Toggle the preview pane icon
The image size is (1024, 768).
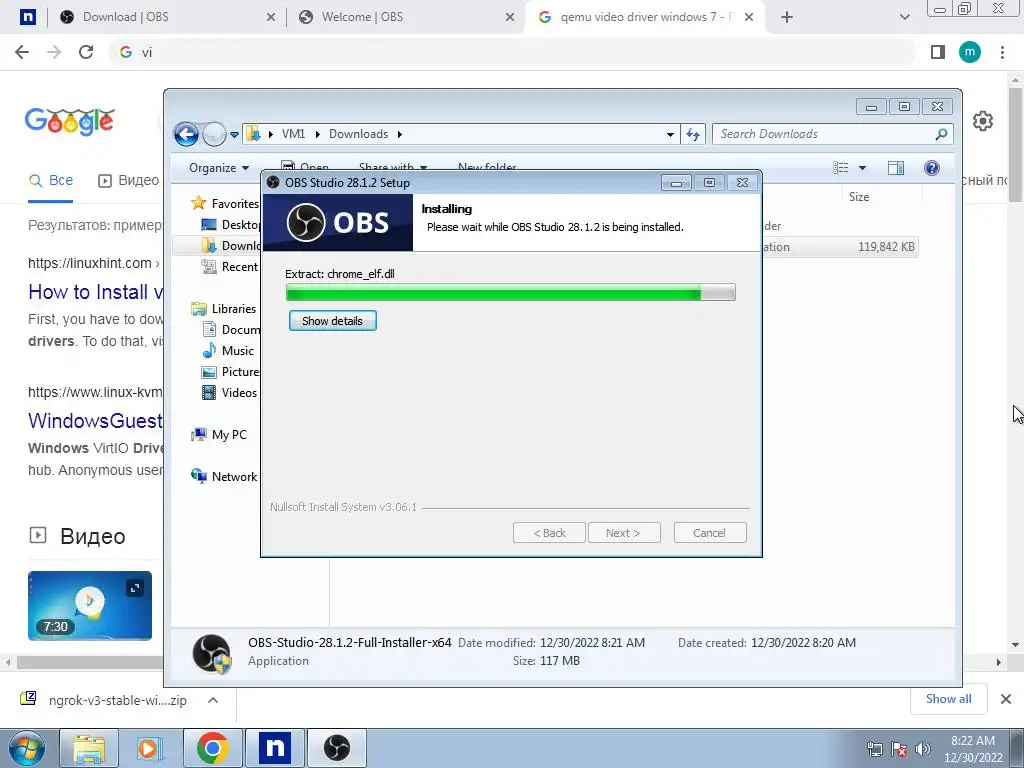895,168
